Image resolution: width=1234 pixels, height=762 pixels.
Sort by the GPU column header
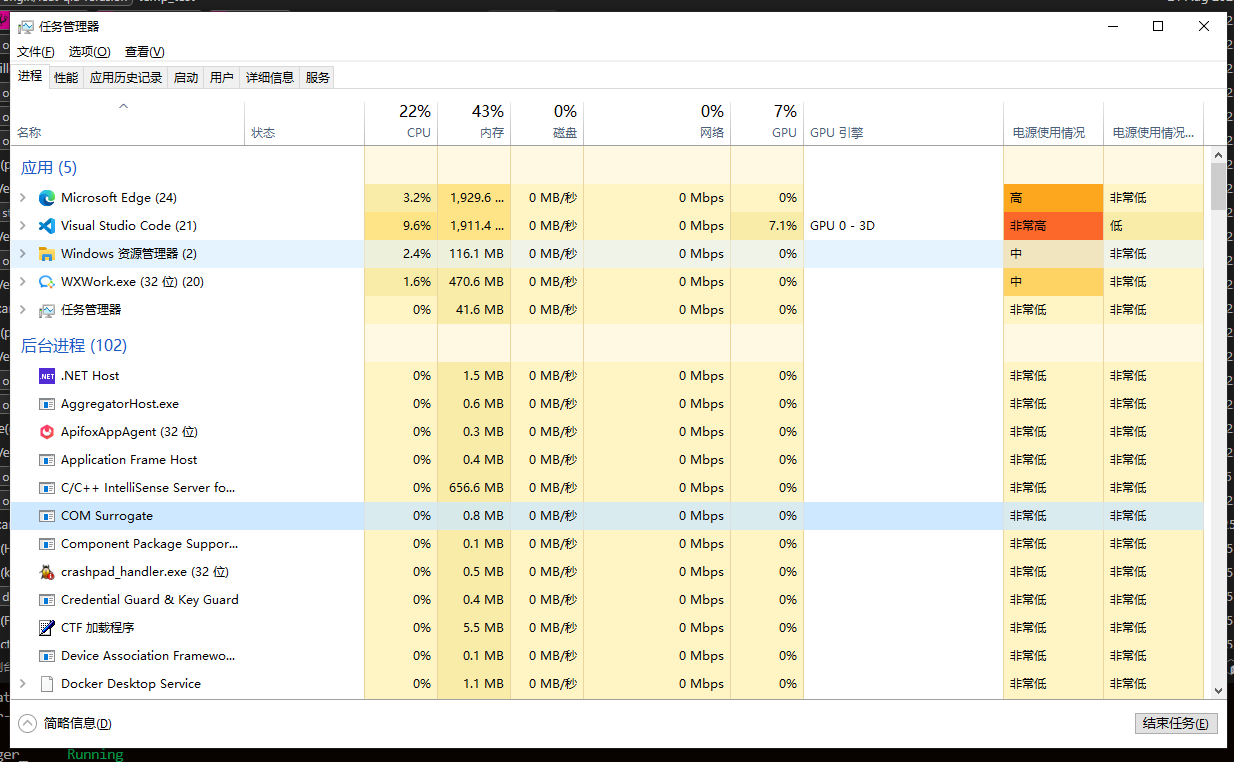click(767, 122)
